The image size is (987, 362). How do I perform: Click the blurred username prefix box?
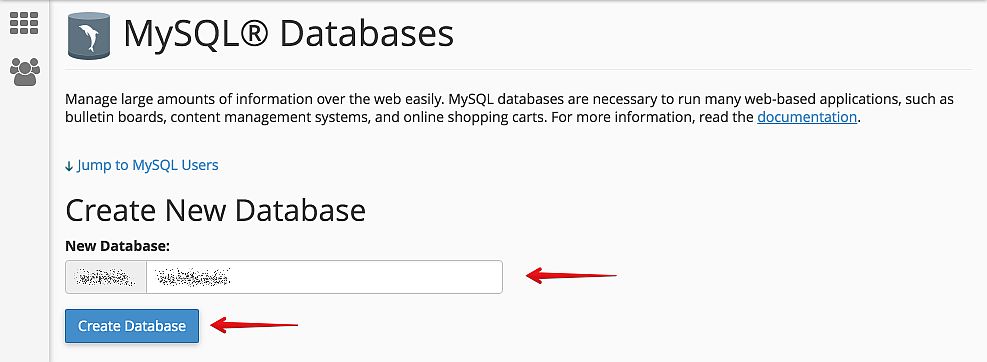tap(106, 277)
